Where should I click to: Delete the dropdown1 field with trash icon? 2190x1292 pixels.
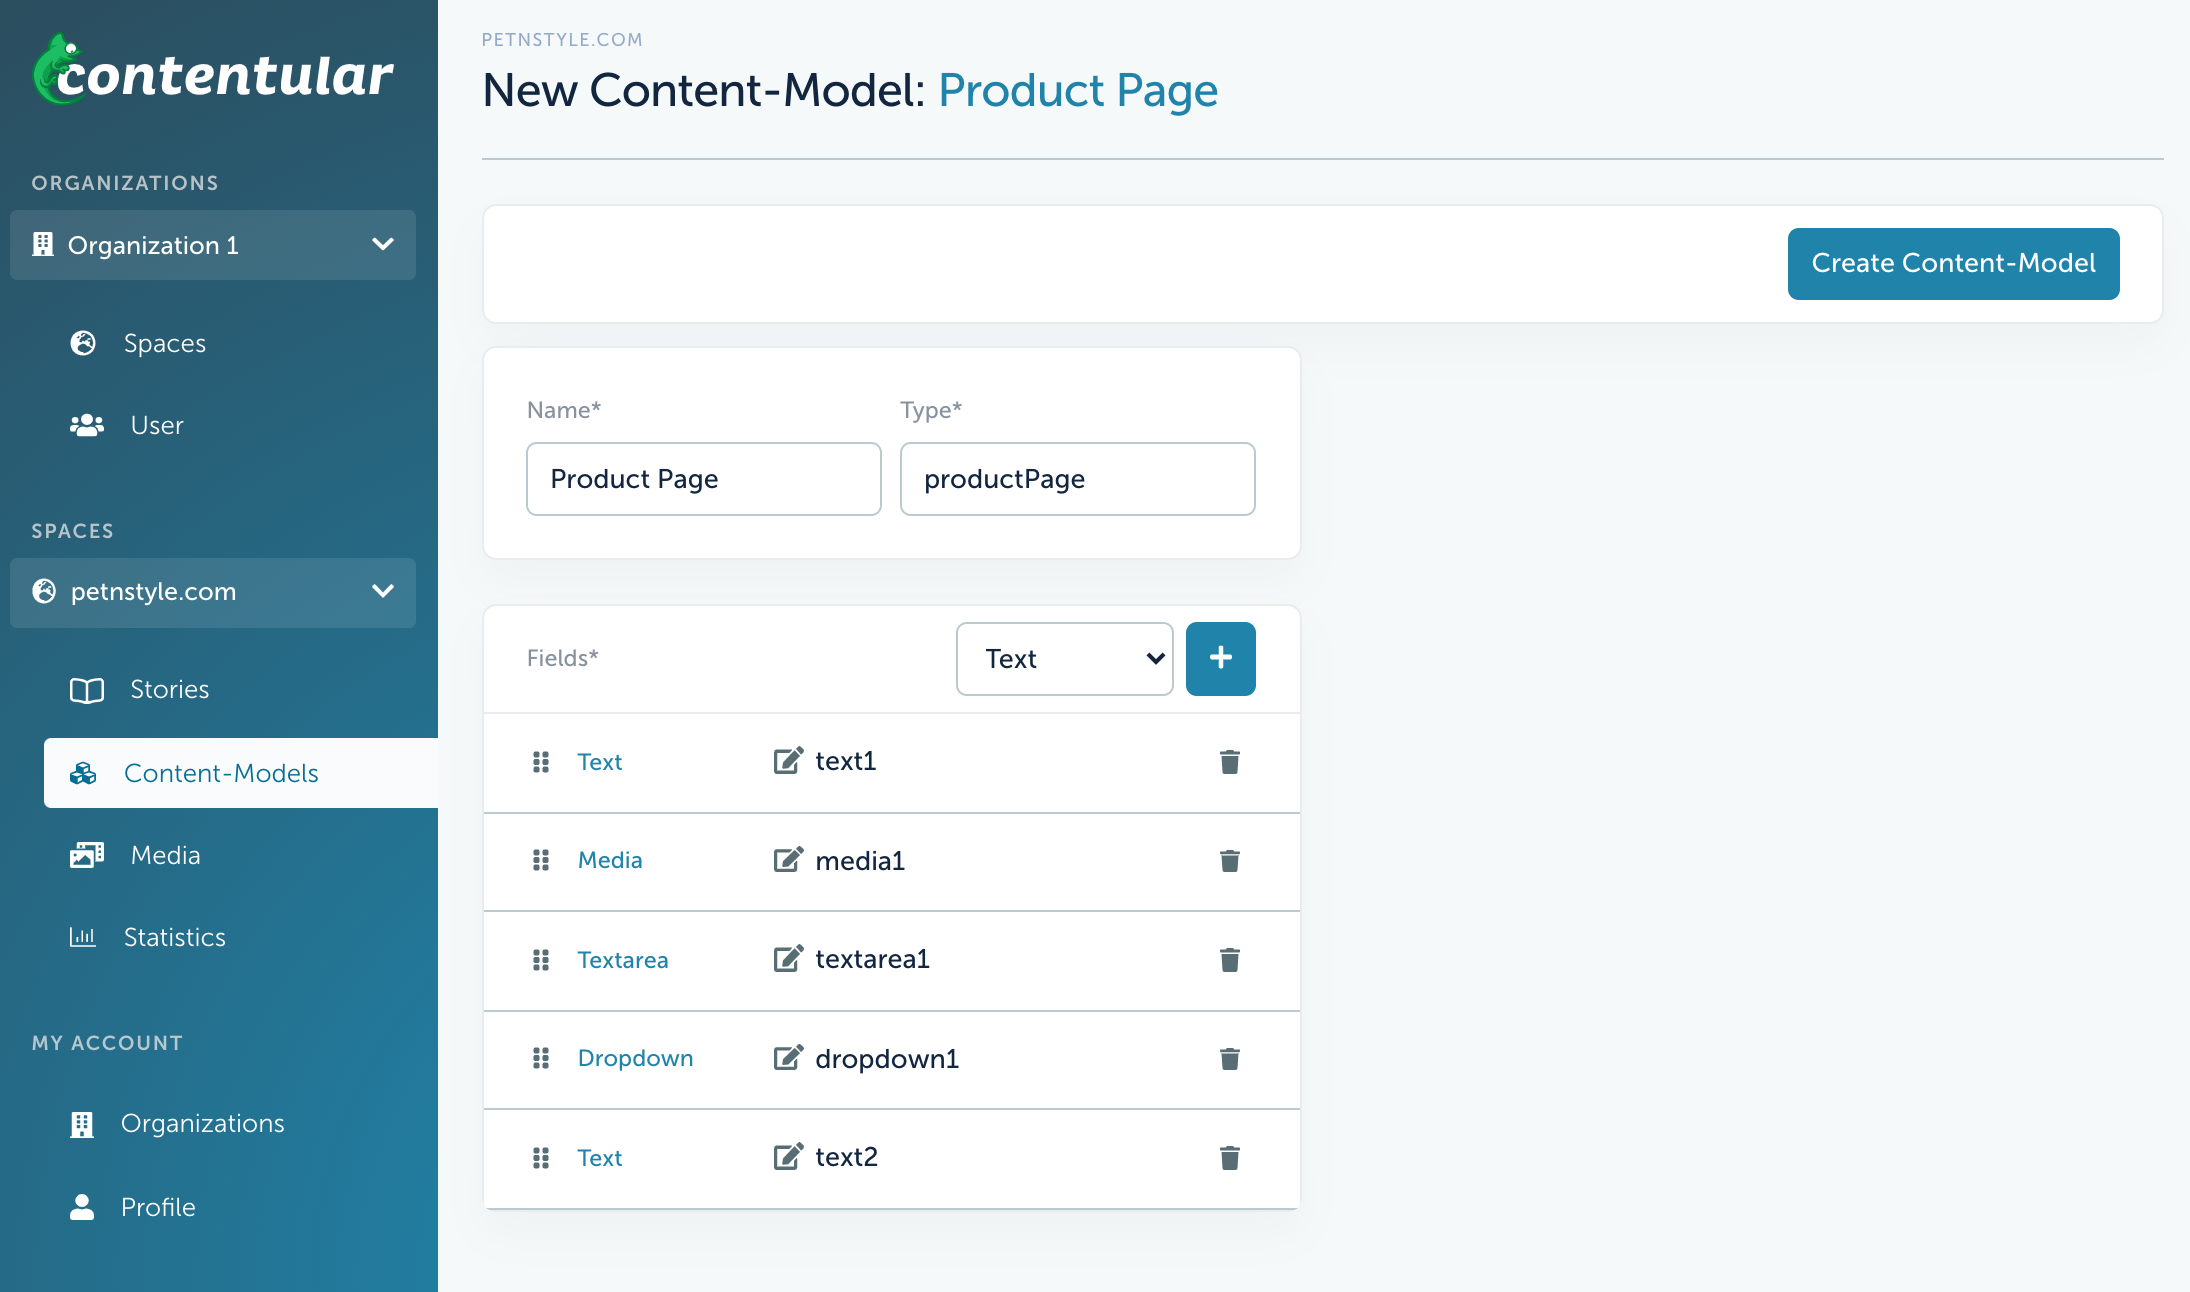(x=1230, y=1059)
